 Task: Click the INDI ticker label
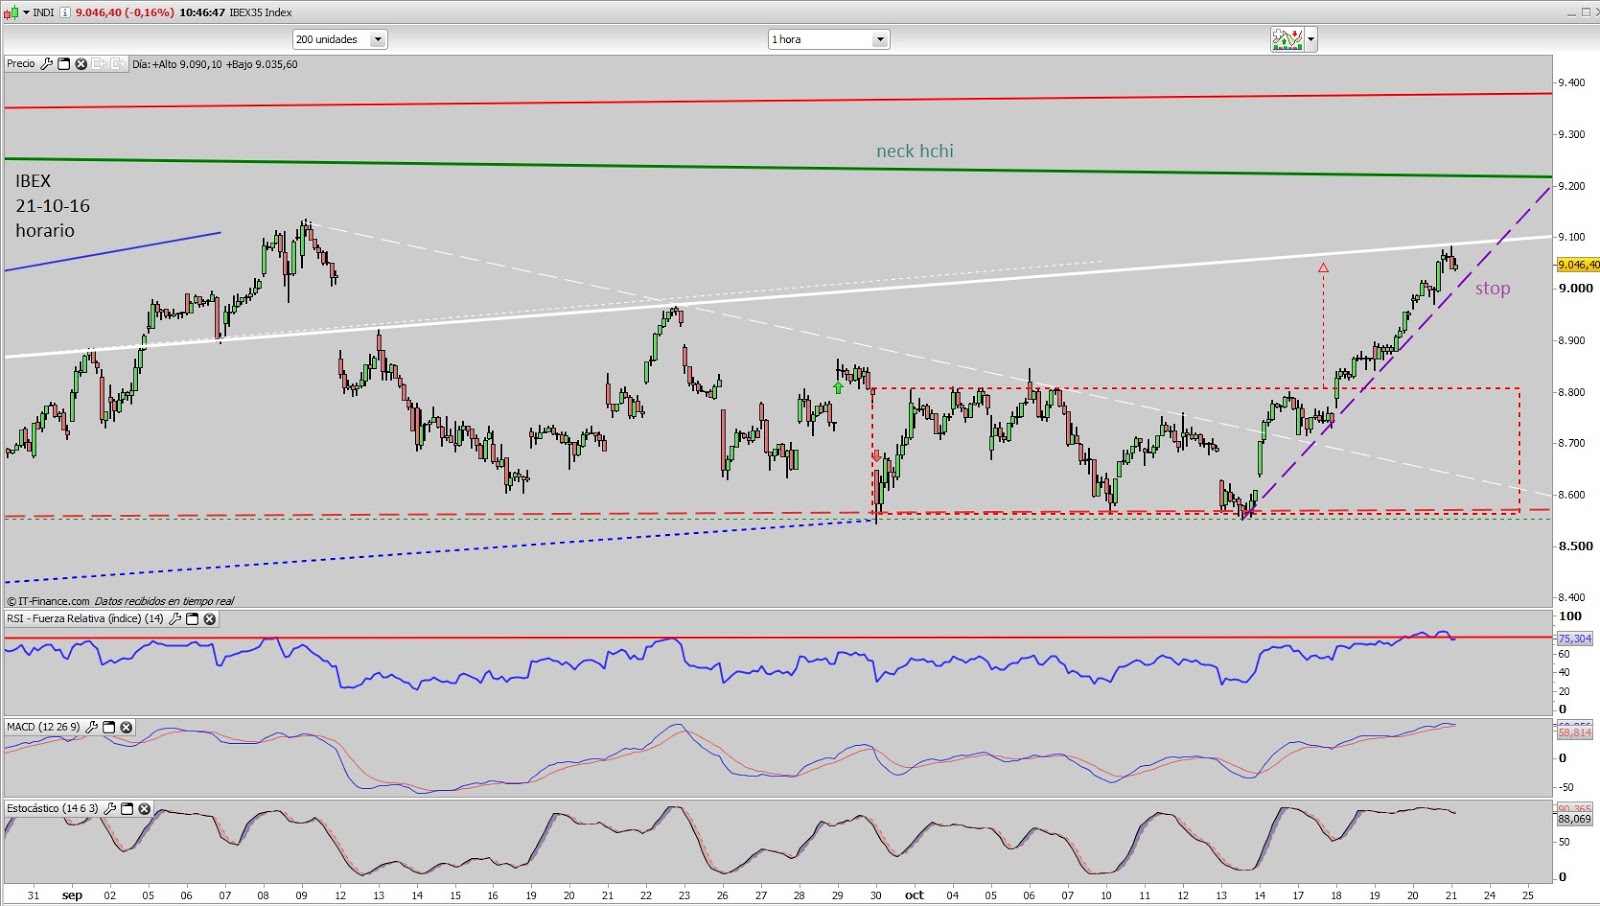44,12
